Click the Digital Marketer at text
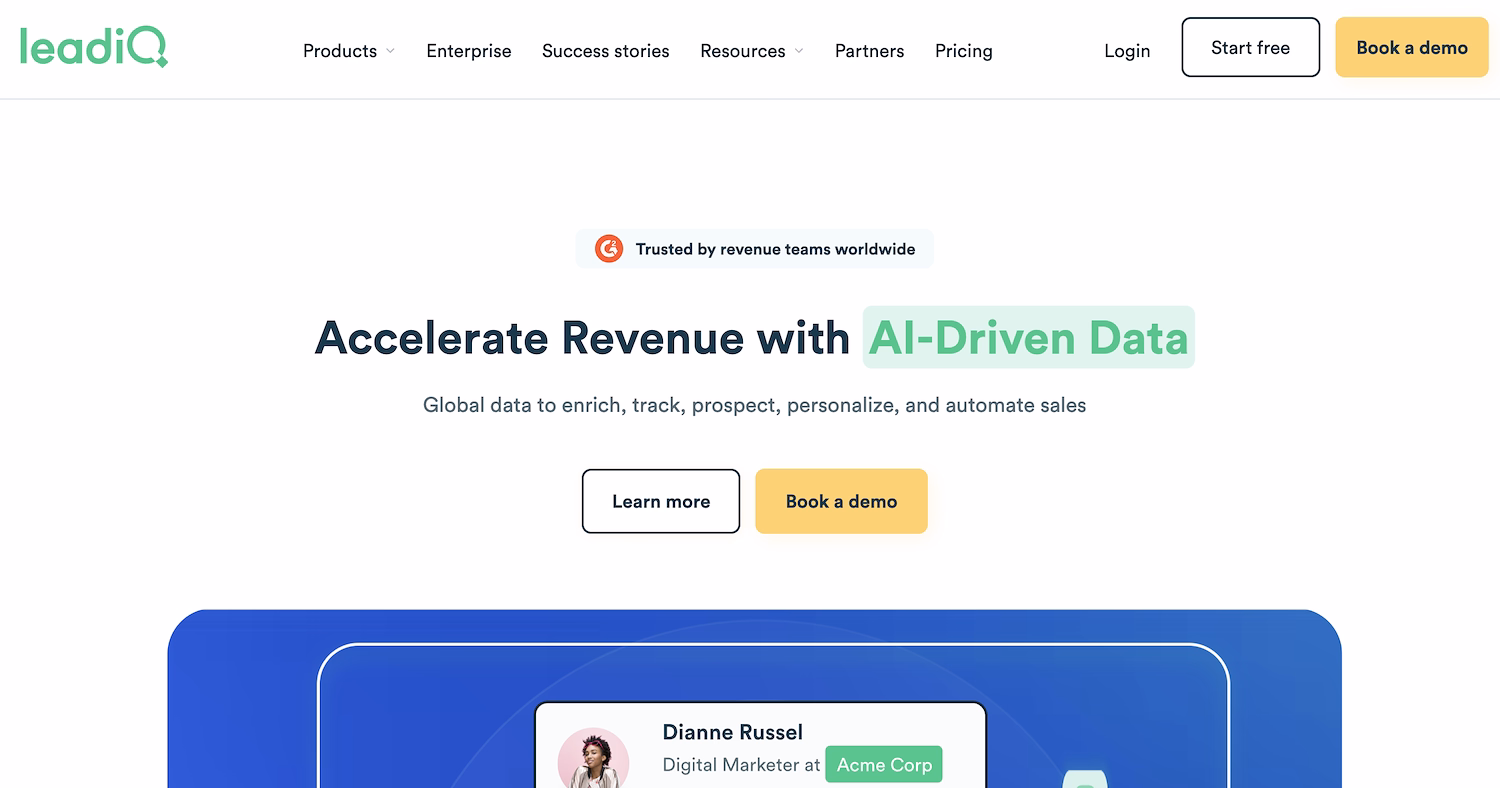Viewport: 1500px width, 788px height. click(x=741, y=765)
